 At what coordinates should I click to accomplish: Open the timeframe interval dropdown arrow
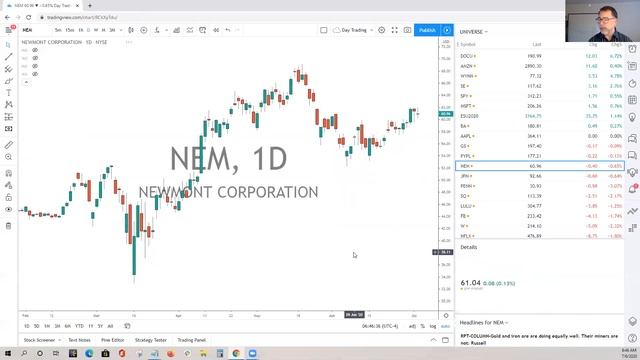(x=121, y=30)
